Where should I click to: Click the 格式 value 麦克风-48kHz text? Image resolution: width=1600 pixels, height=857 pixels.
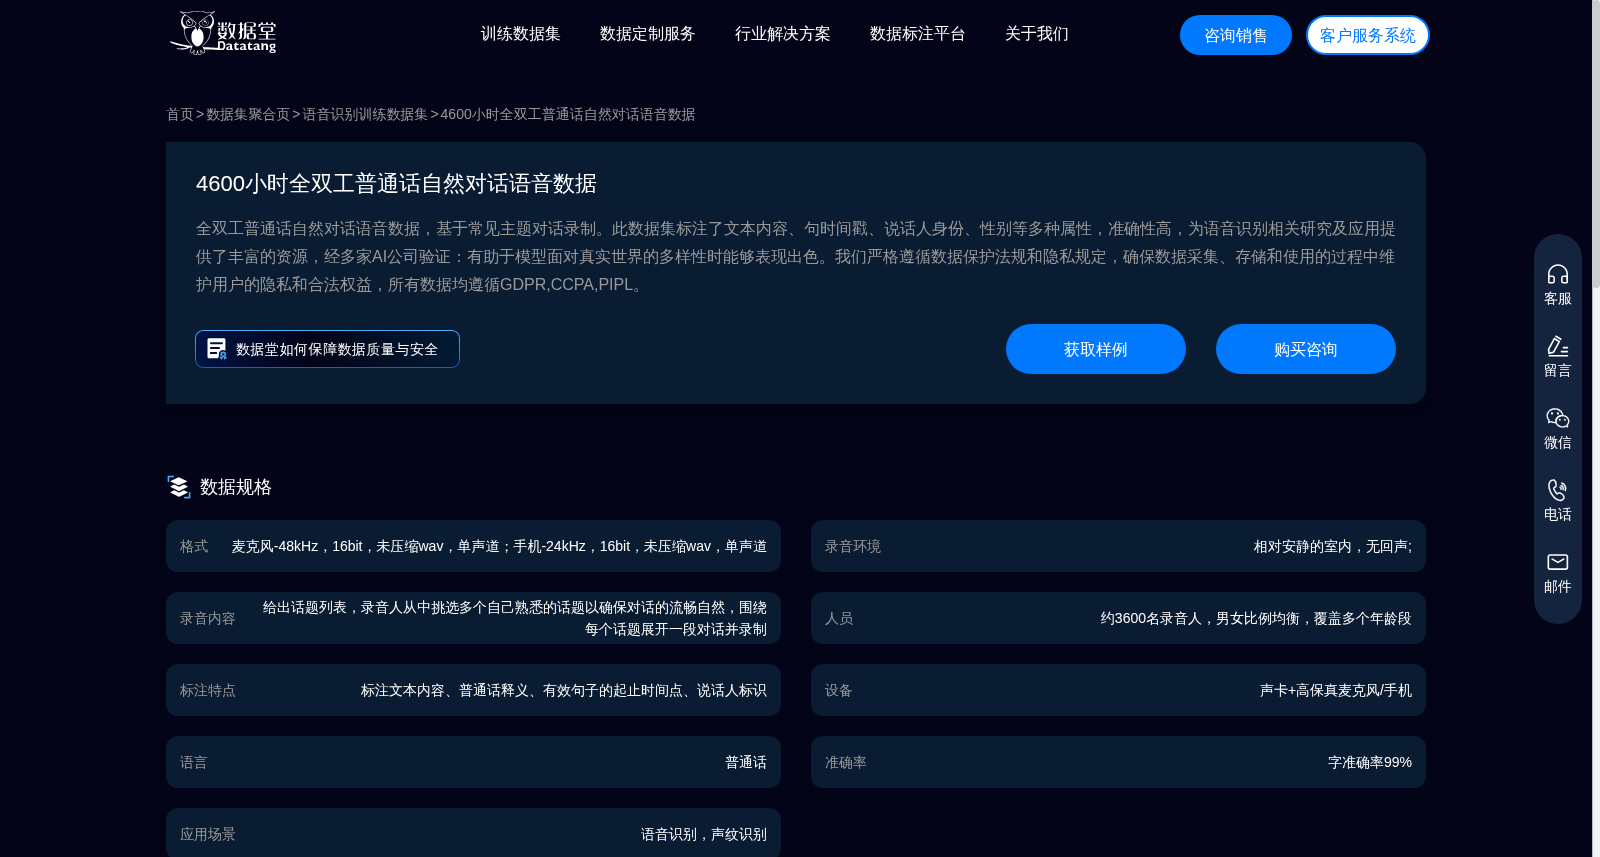[x=499, y=546]
